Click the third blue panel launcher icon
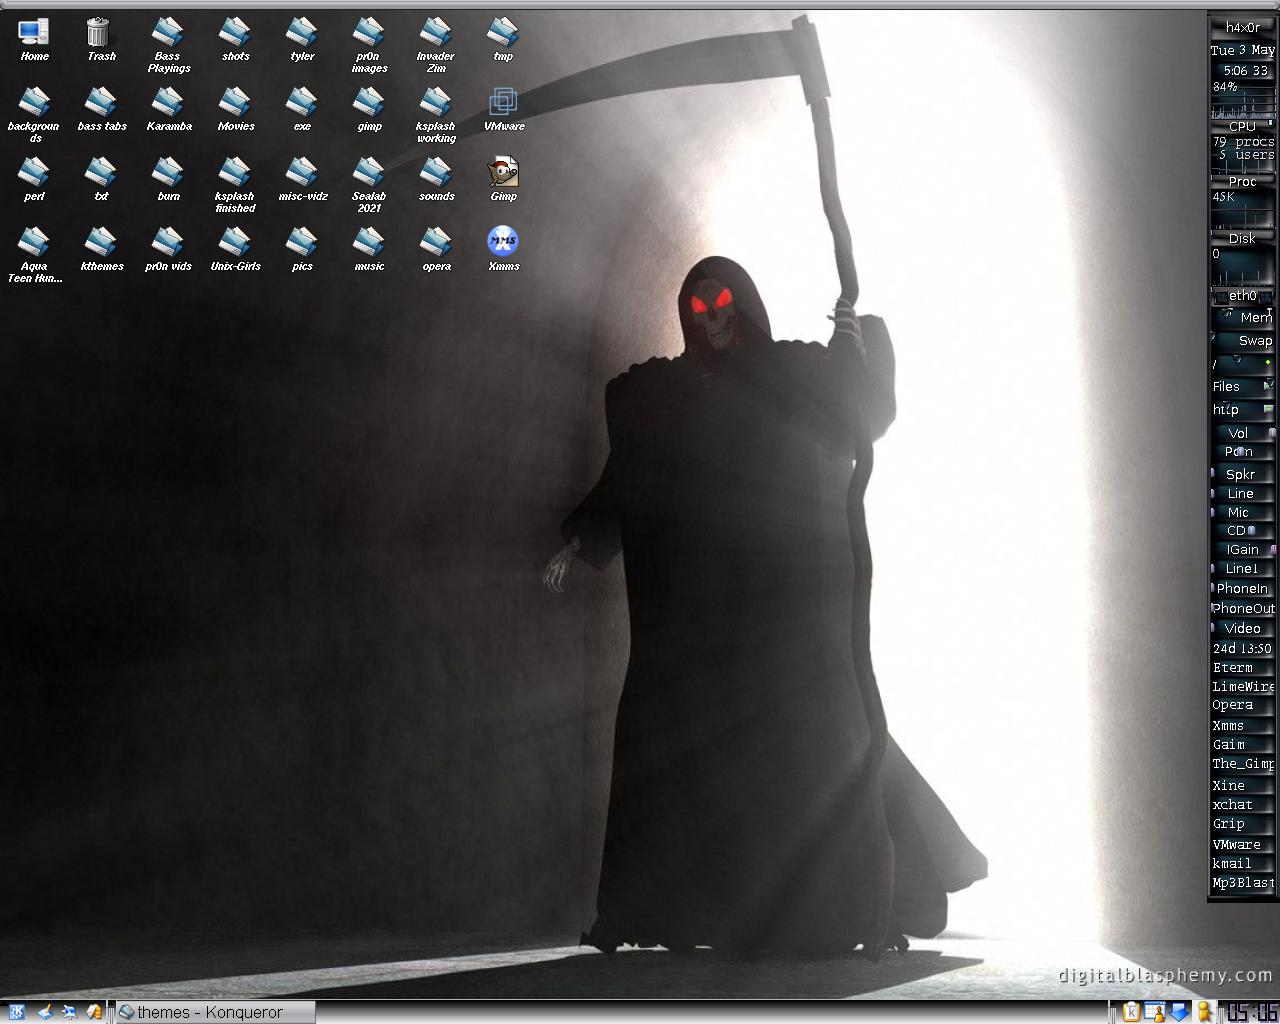Viewport: 1280px width, 1024px height. pos(70,1012)
